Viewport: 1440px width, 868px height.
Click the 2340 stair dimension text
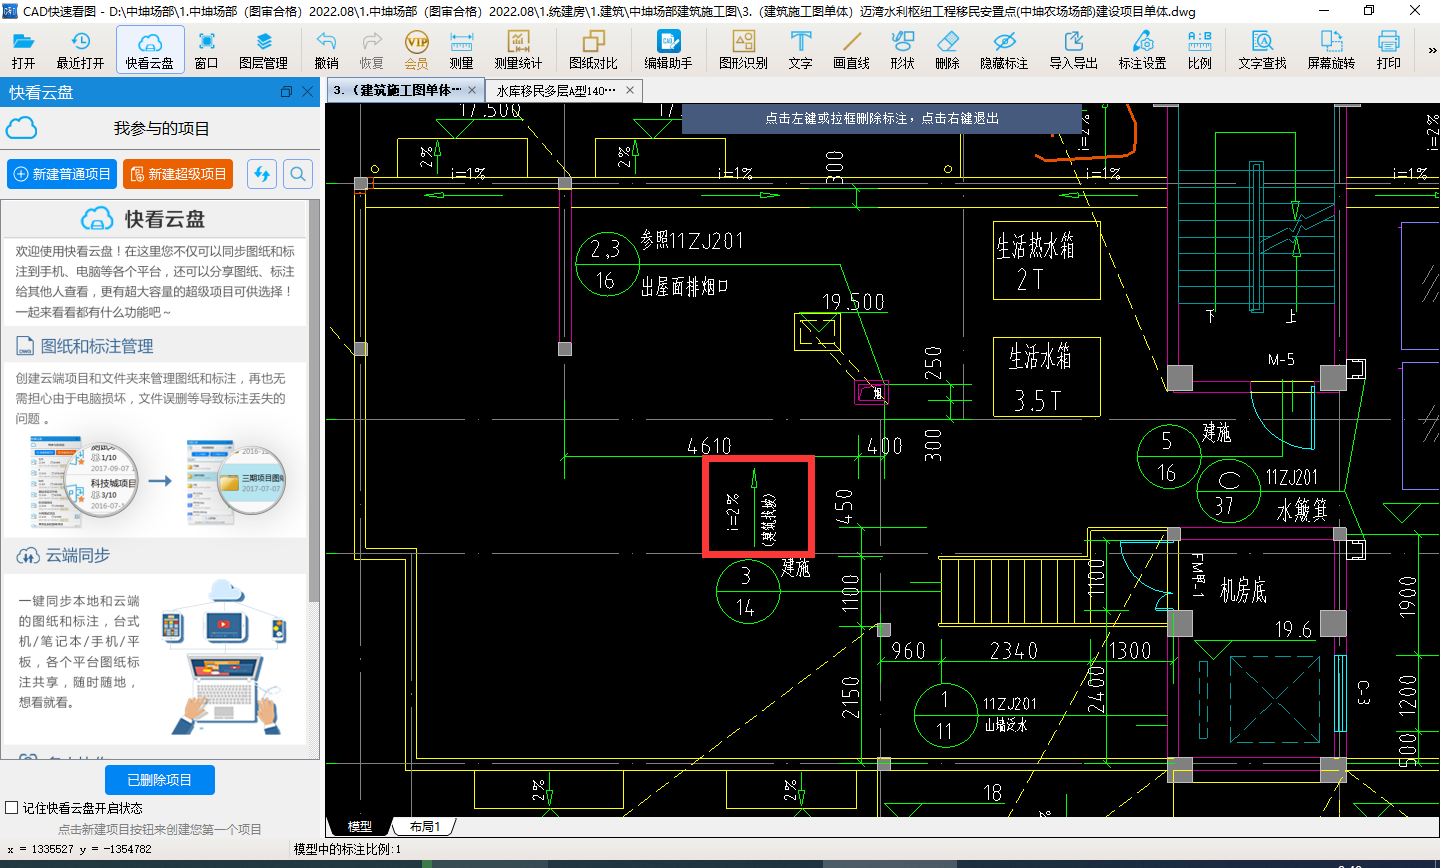click(x=1014, y=651)
